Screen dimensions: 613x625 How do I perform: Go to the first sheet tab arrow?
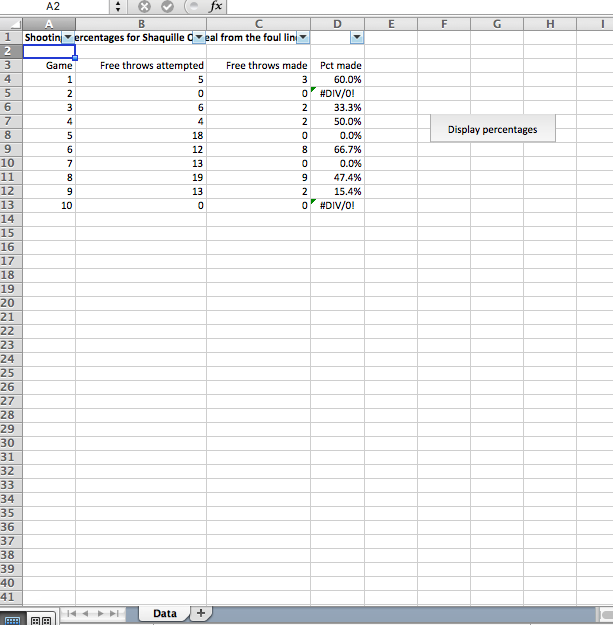point(71,613)
